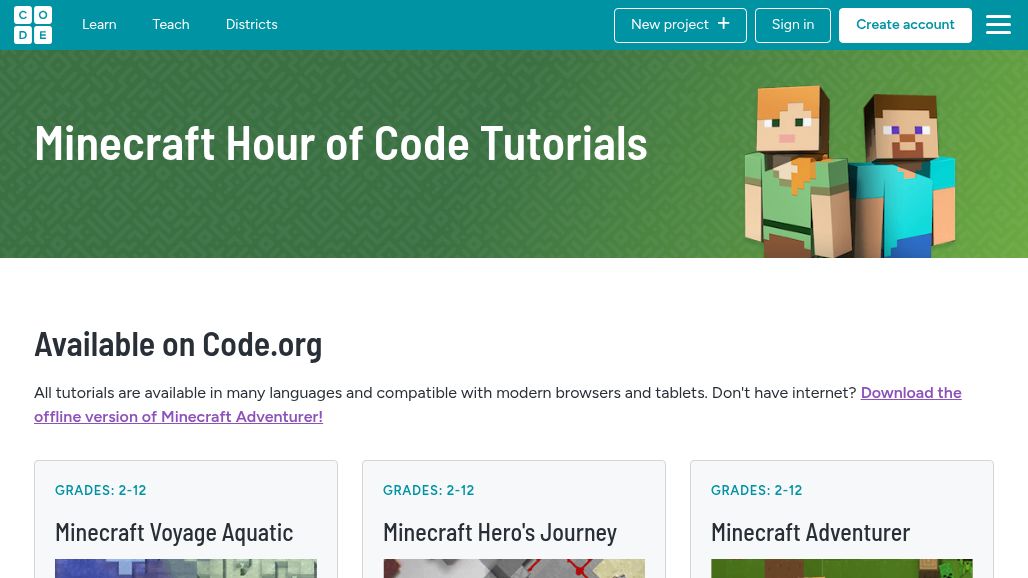Open the Districts menu item

(x=252, y=25)
